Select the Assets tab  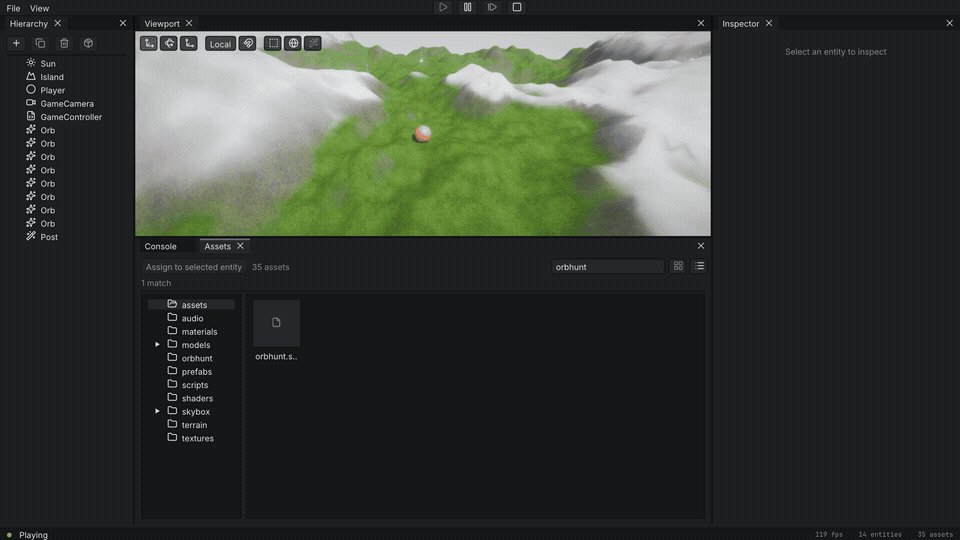point(217,246)
